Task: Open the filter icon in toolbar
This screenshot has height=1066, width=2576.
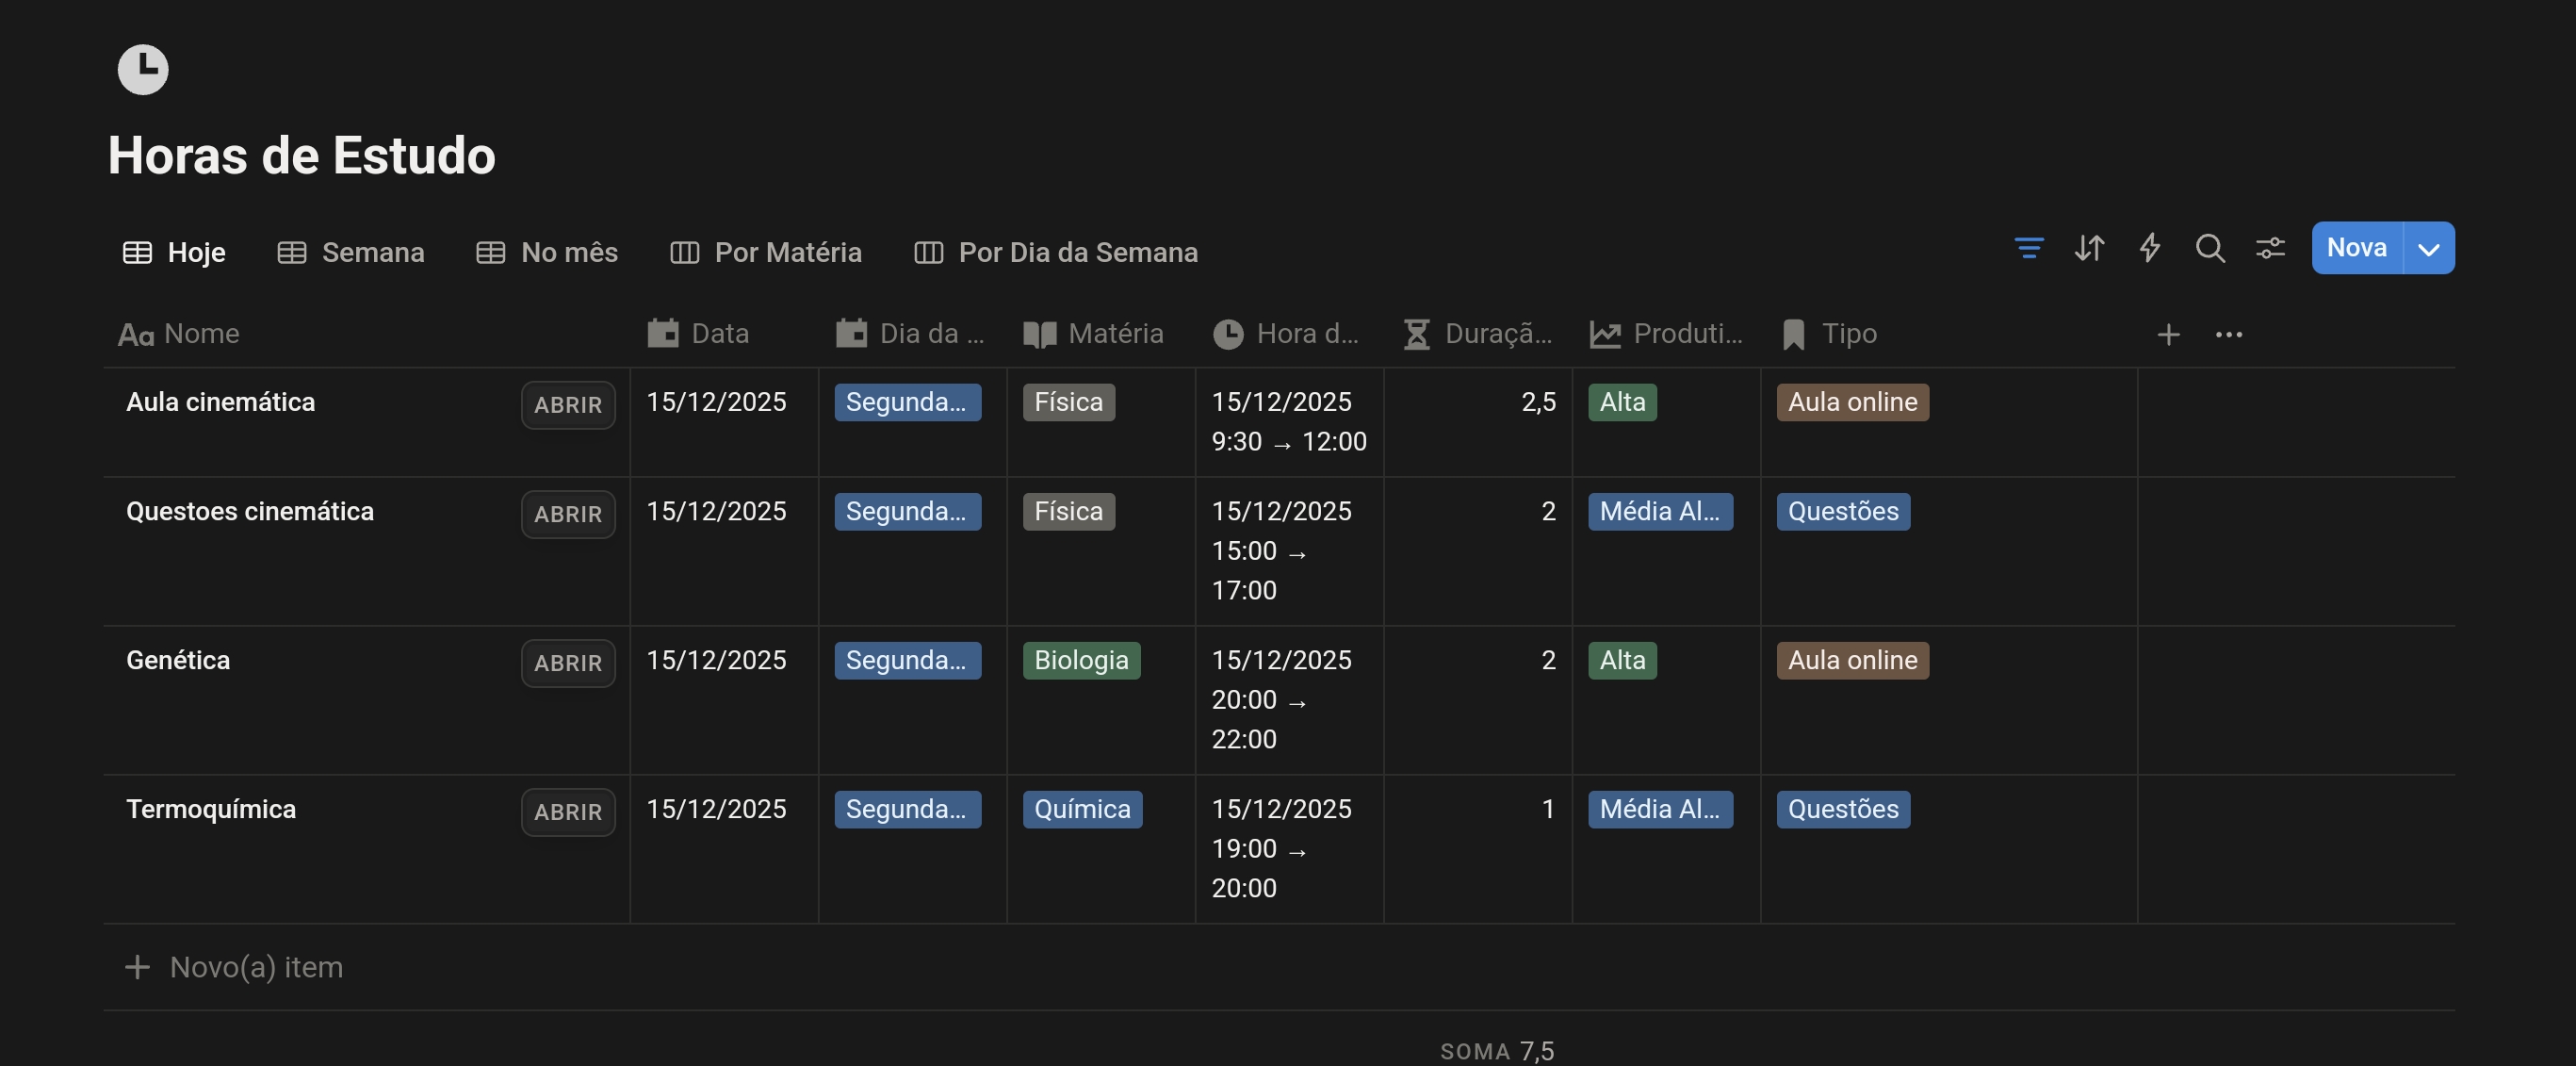Action: click(2028, 248)
